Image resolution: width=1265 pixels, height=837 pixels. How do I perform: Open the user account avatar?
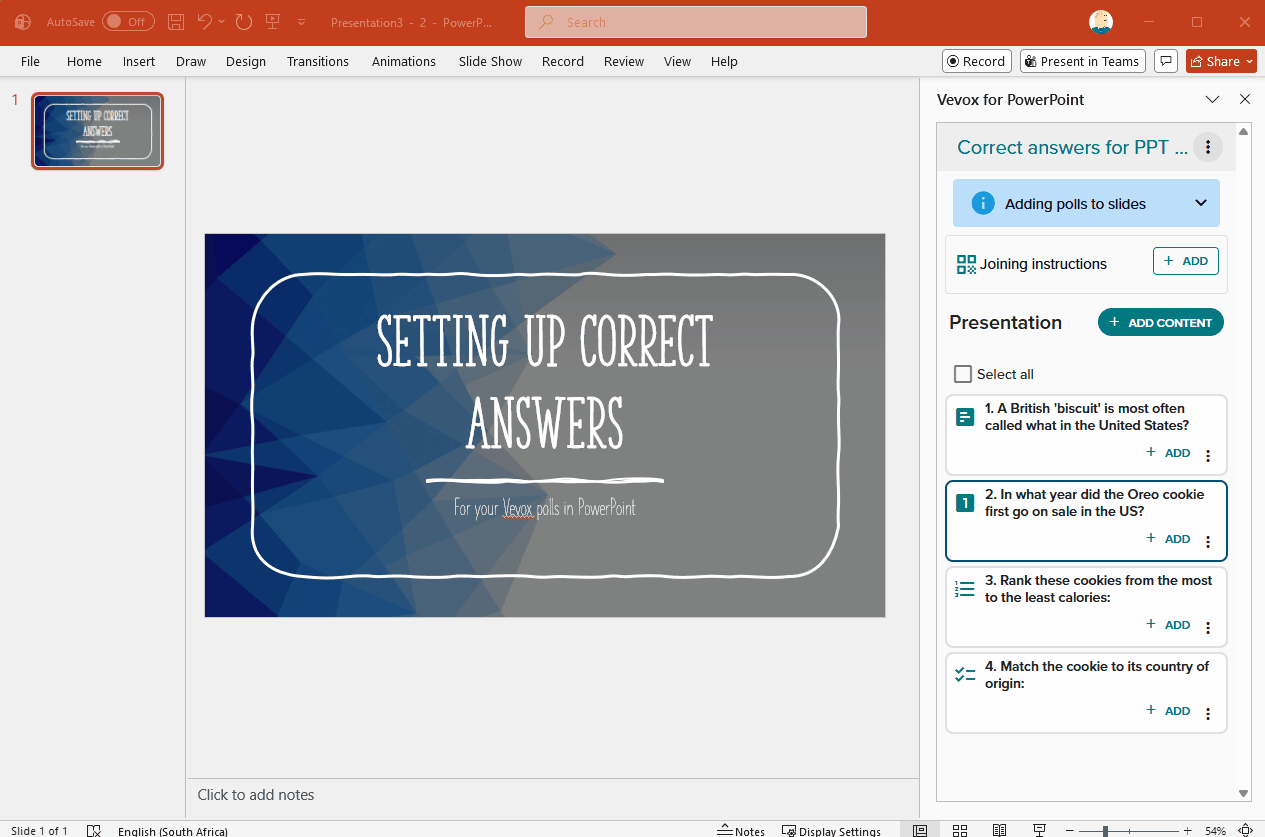coord(1101,22)
